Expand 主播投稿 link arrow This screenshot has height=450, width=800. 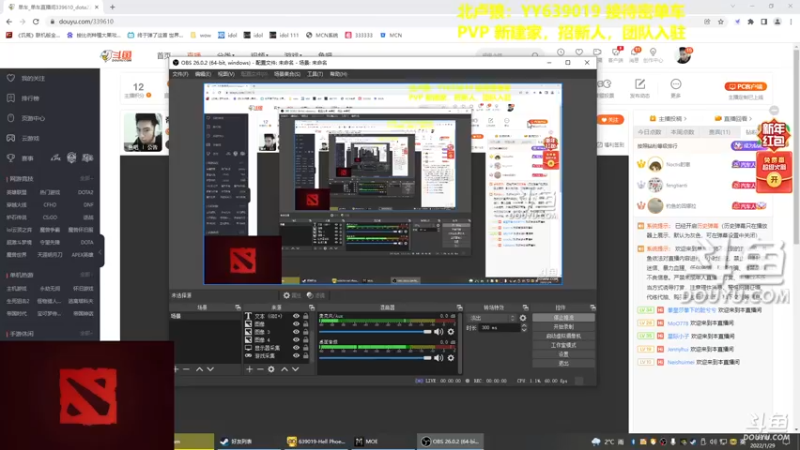tap(685, 119)
